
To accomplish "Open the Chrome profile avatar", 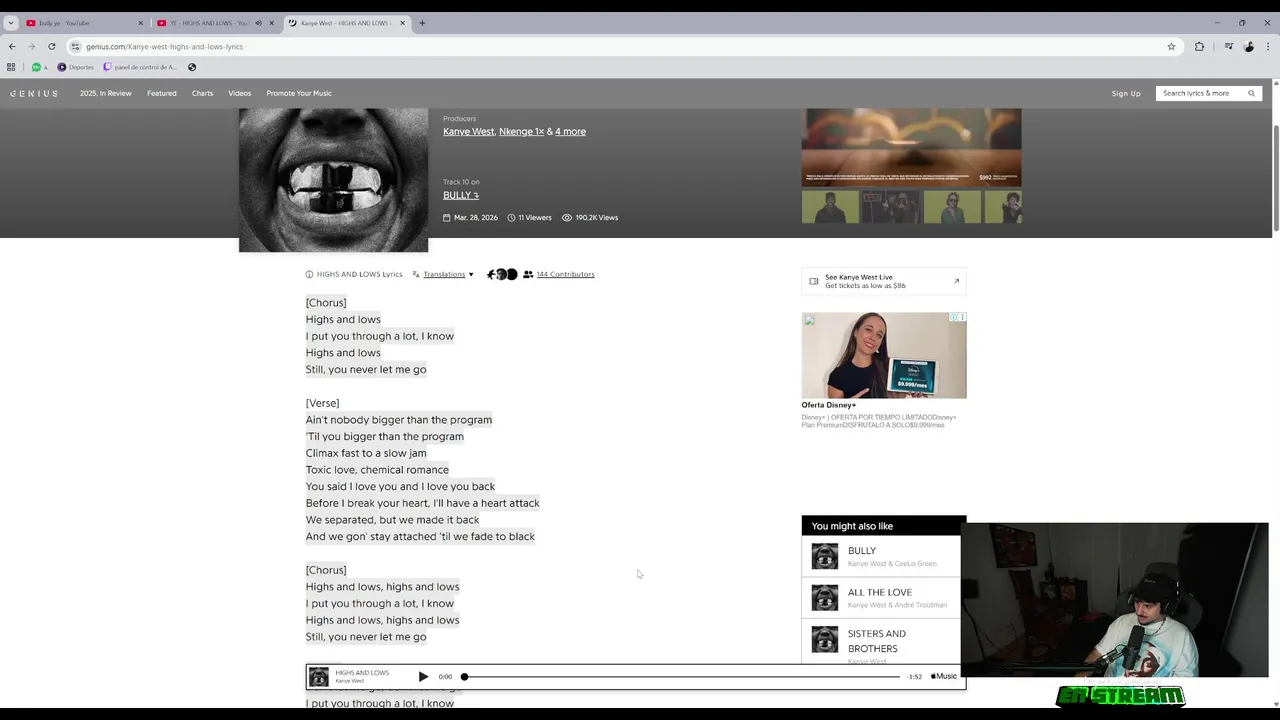I will pyautogui.click(x=1249, y=46).
